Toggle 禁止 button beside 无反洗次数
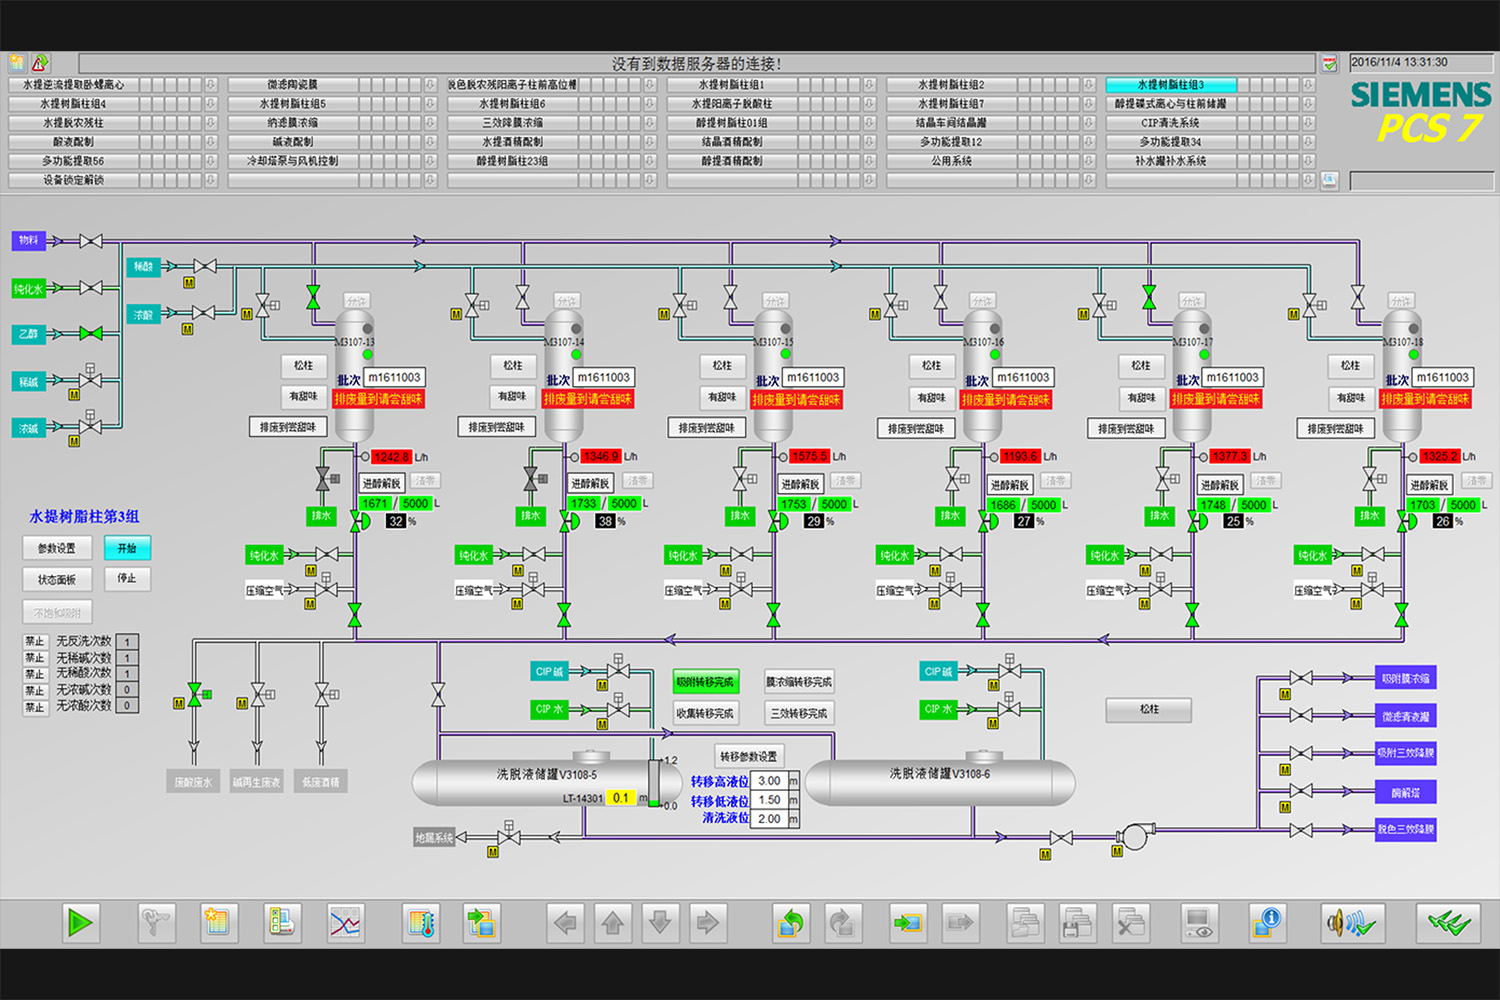Screen dimensions: 1500x1000 pos(35,642)
